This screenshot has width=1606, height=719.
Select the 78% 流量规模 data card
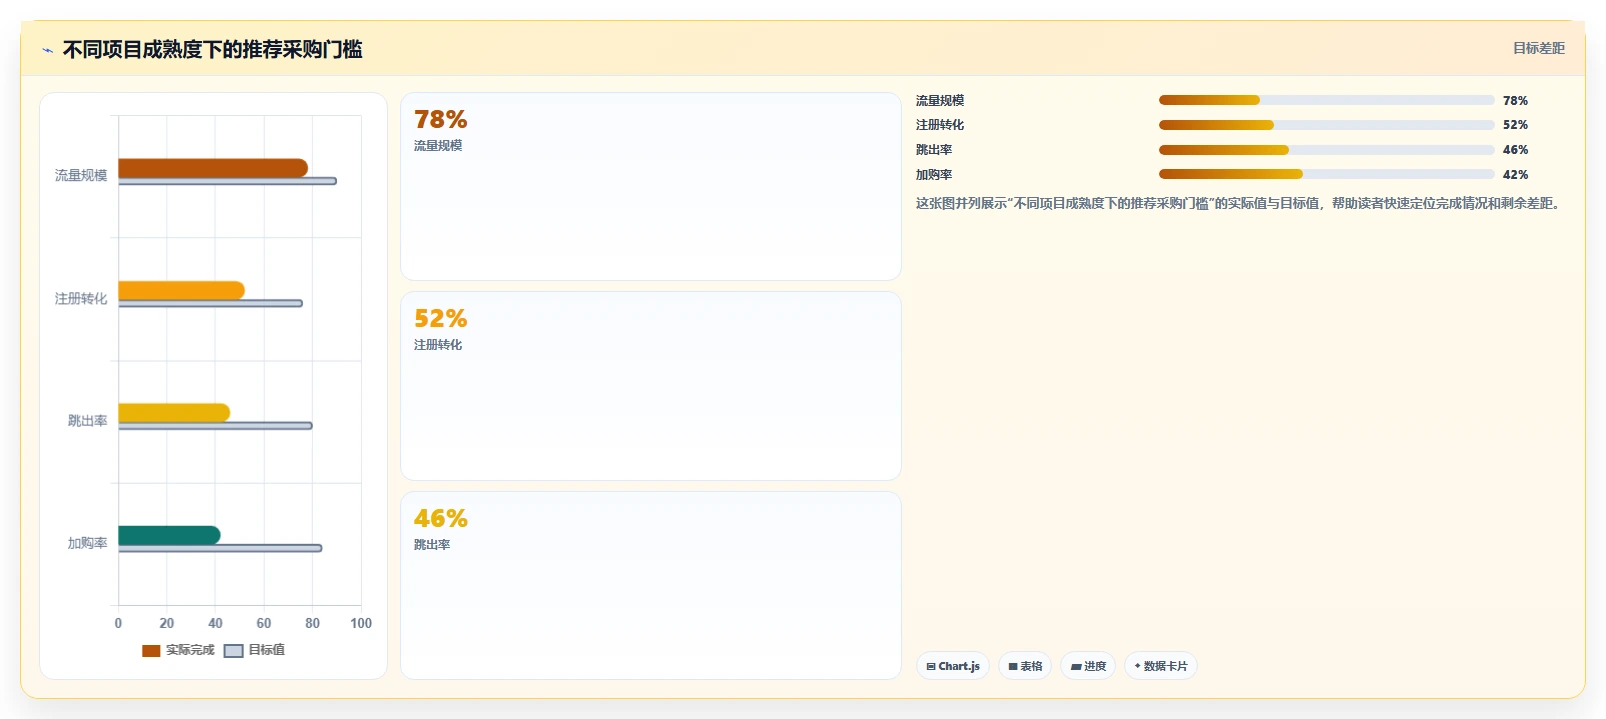tap(651, 187)
